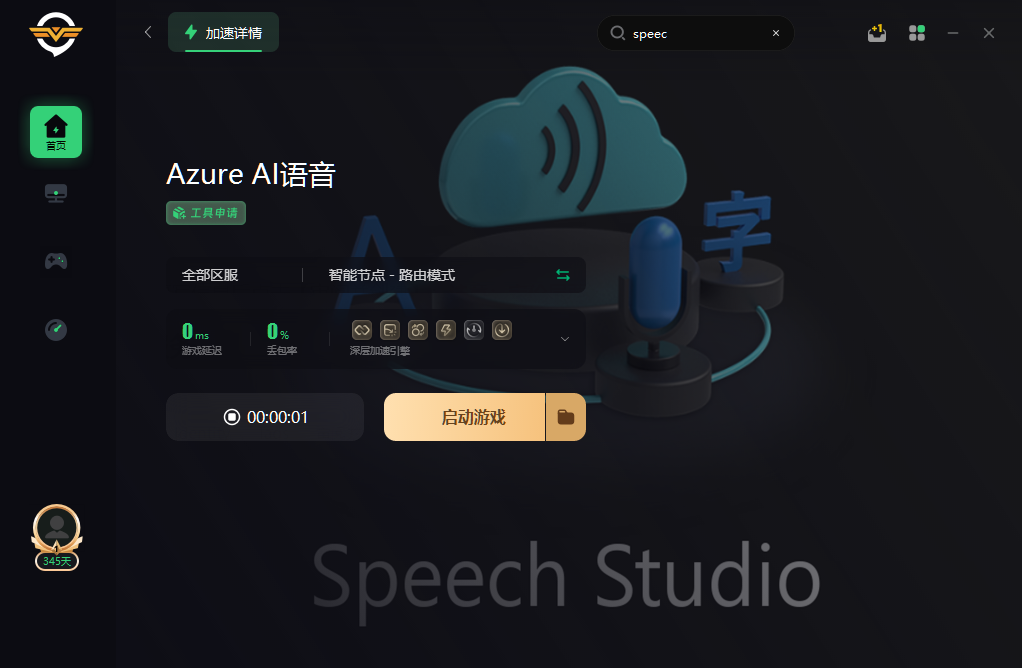Open the user avatar profile
The width and height of the screenshot is (1022, 668).
pos(57,528)
